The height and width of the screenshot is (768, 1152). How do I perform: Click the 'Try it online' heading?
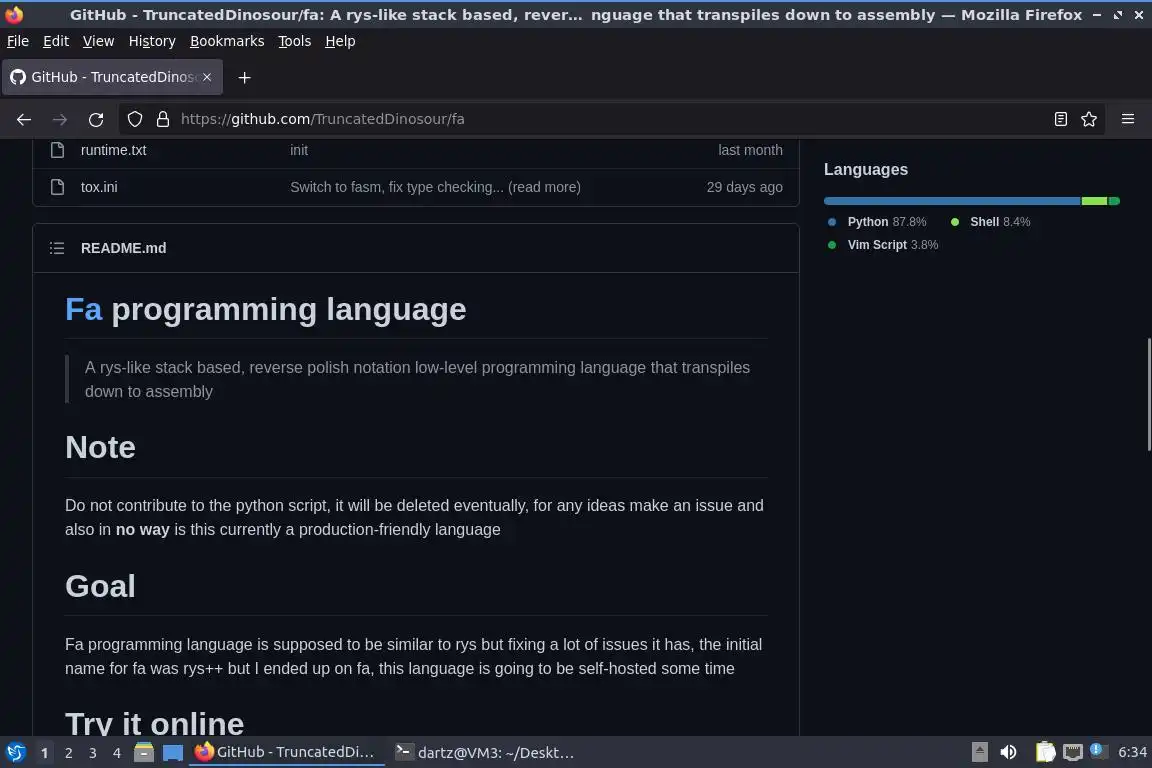[154, 723]
